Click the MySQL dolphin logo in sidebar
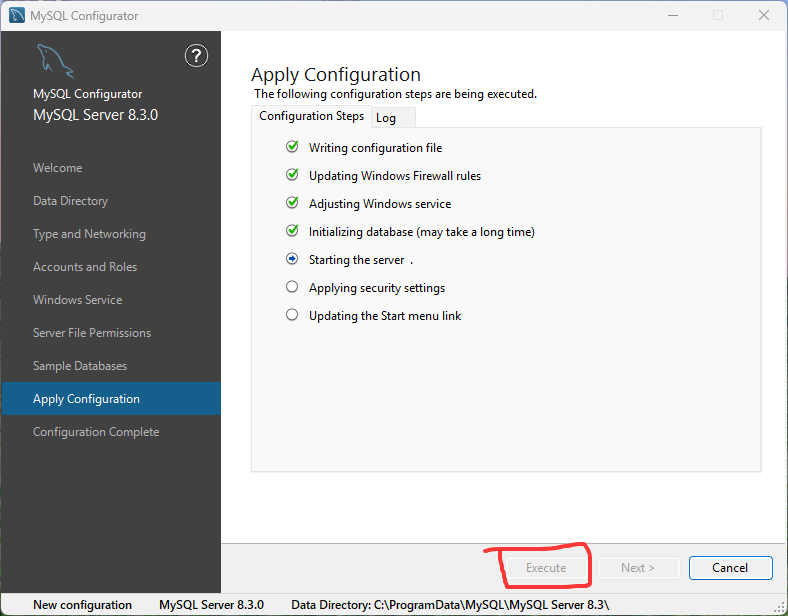Image resolution: width=788 pixels, height=616 pixels. pos(55,61)
